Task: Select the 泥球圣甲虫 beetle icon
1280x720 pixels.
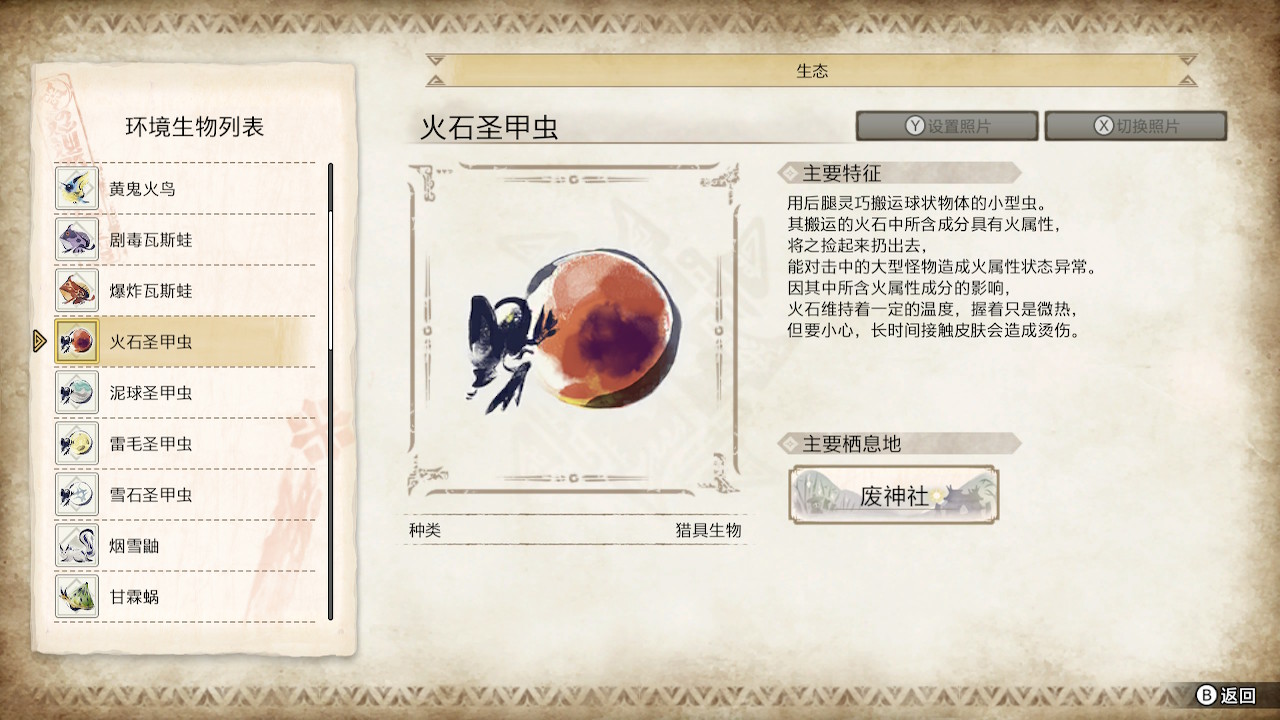Action: [77, 392]
